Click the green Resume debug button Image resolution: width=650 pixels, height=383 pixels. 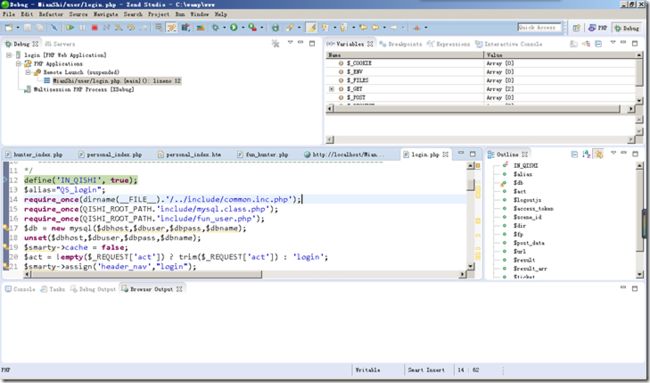click(x=70, y=28)
